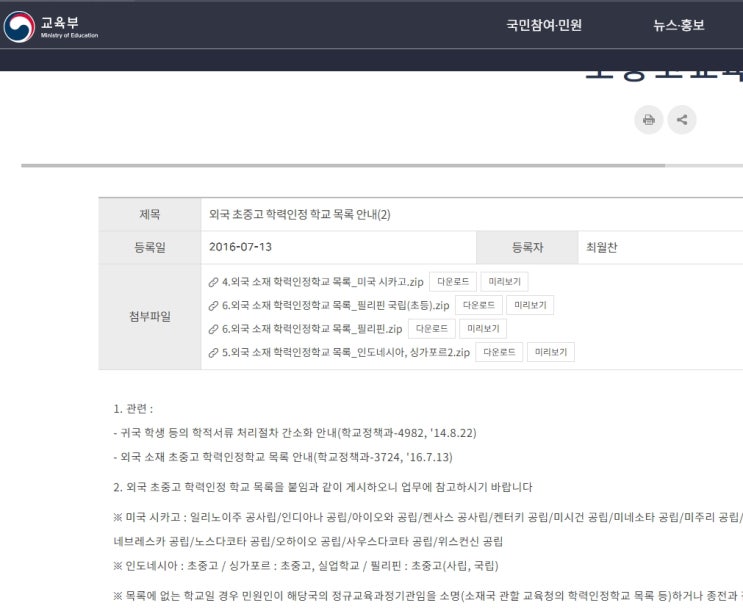Screen dimensions: 743x611
Task: Open the 뉴스·홍보 menu
Action: click(679, 25)
